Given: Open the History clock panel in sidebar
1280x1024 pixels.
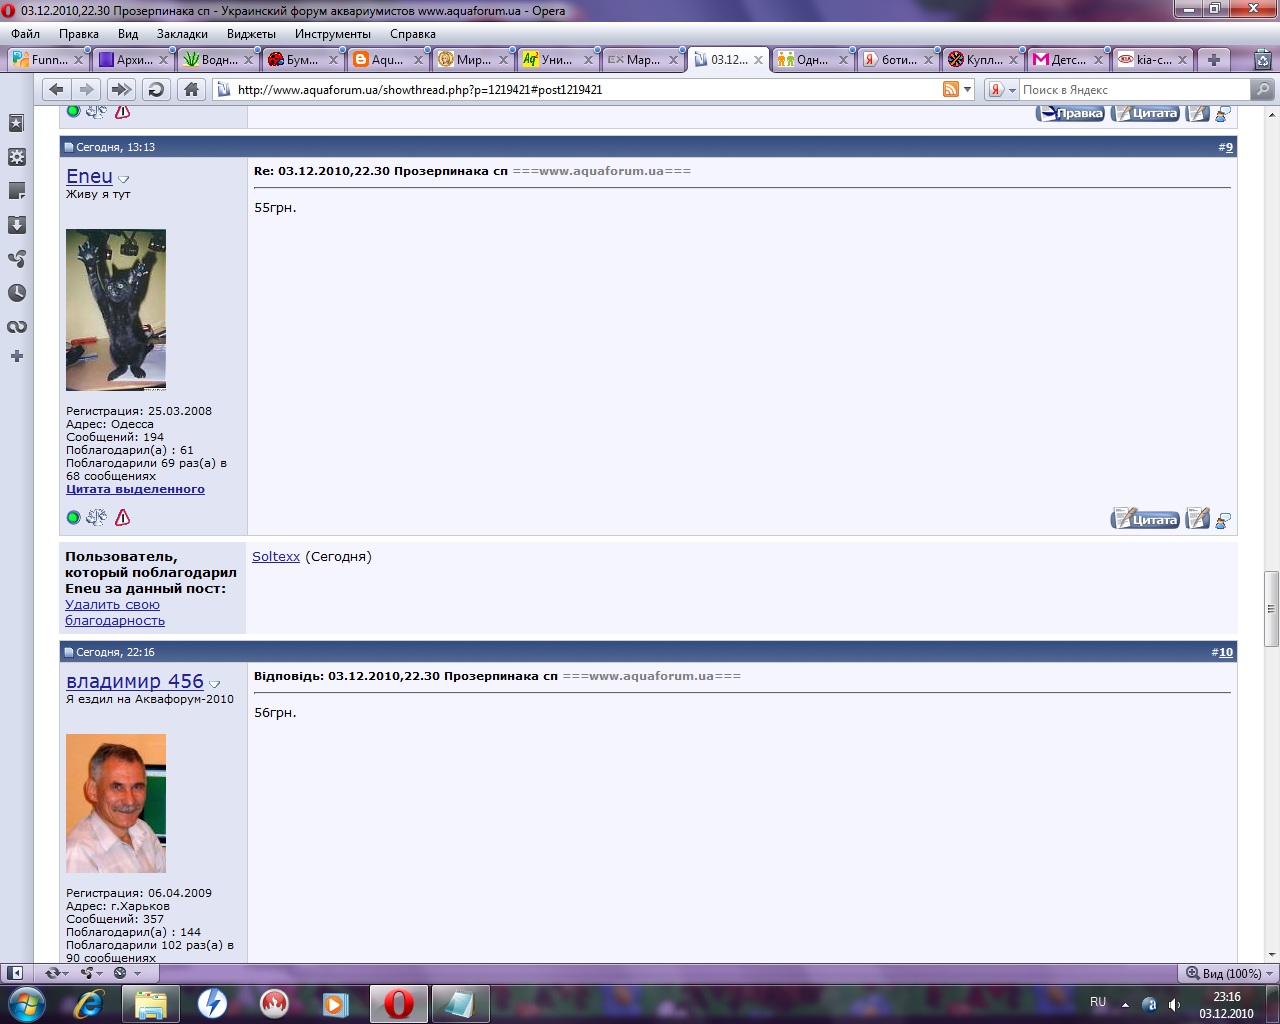Looking at the screenshot, I should click(17, 293).
